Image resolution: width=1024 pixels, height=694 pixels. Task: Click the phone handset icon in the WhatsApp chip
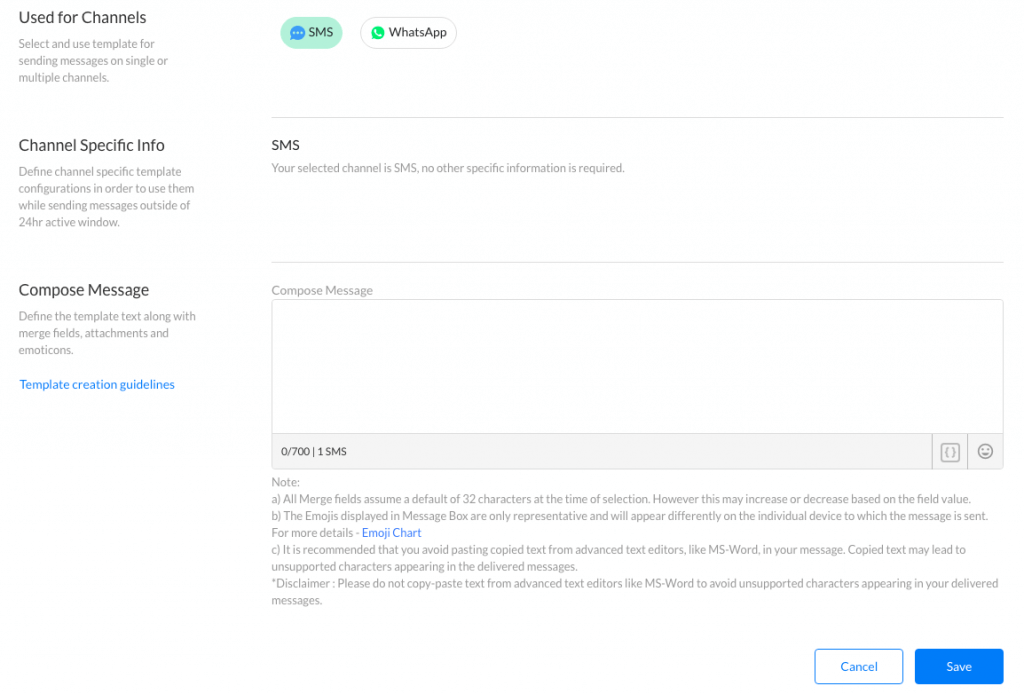377,32
